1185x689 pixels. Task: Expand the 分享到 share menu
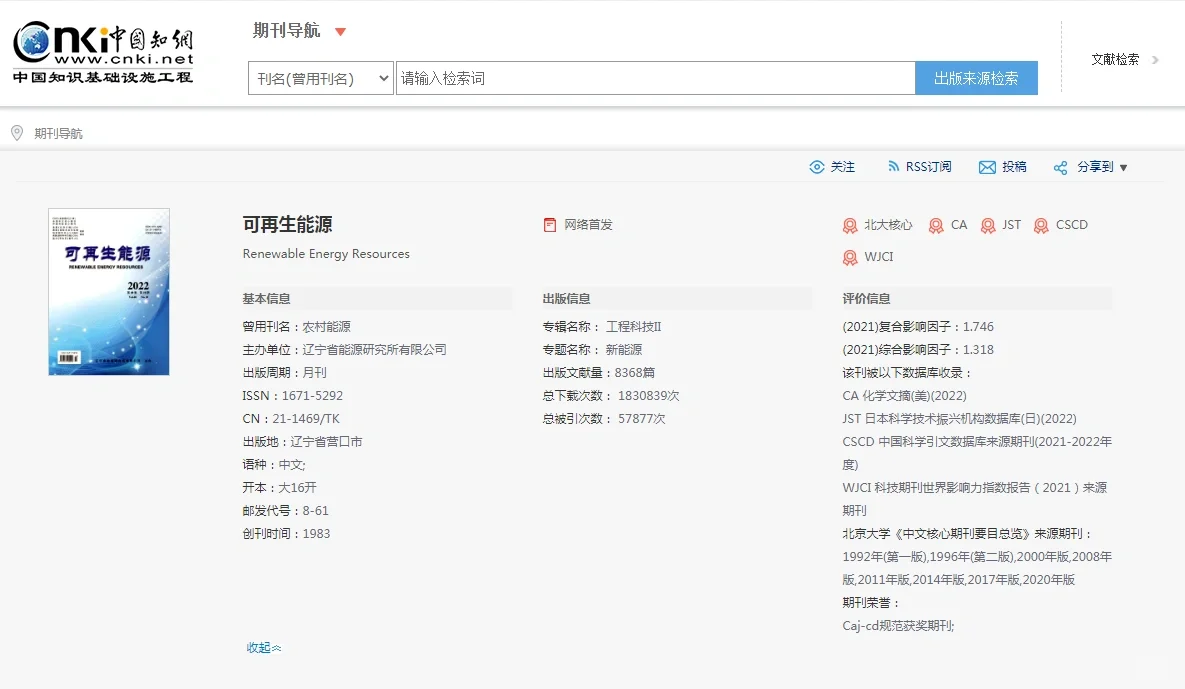point(1088,167)
